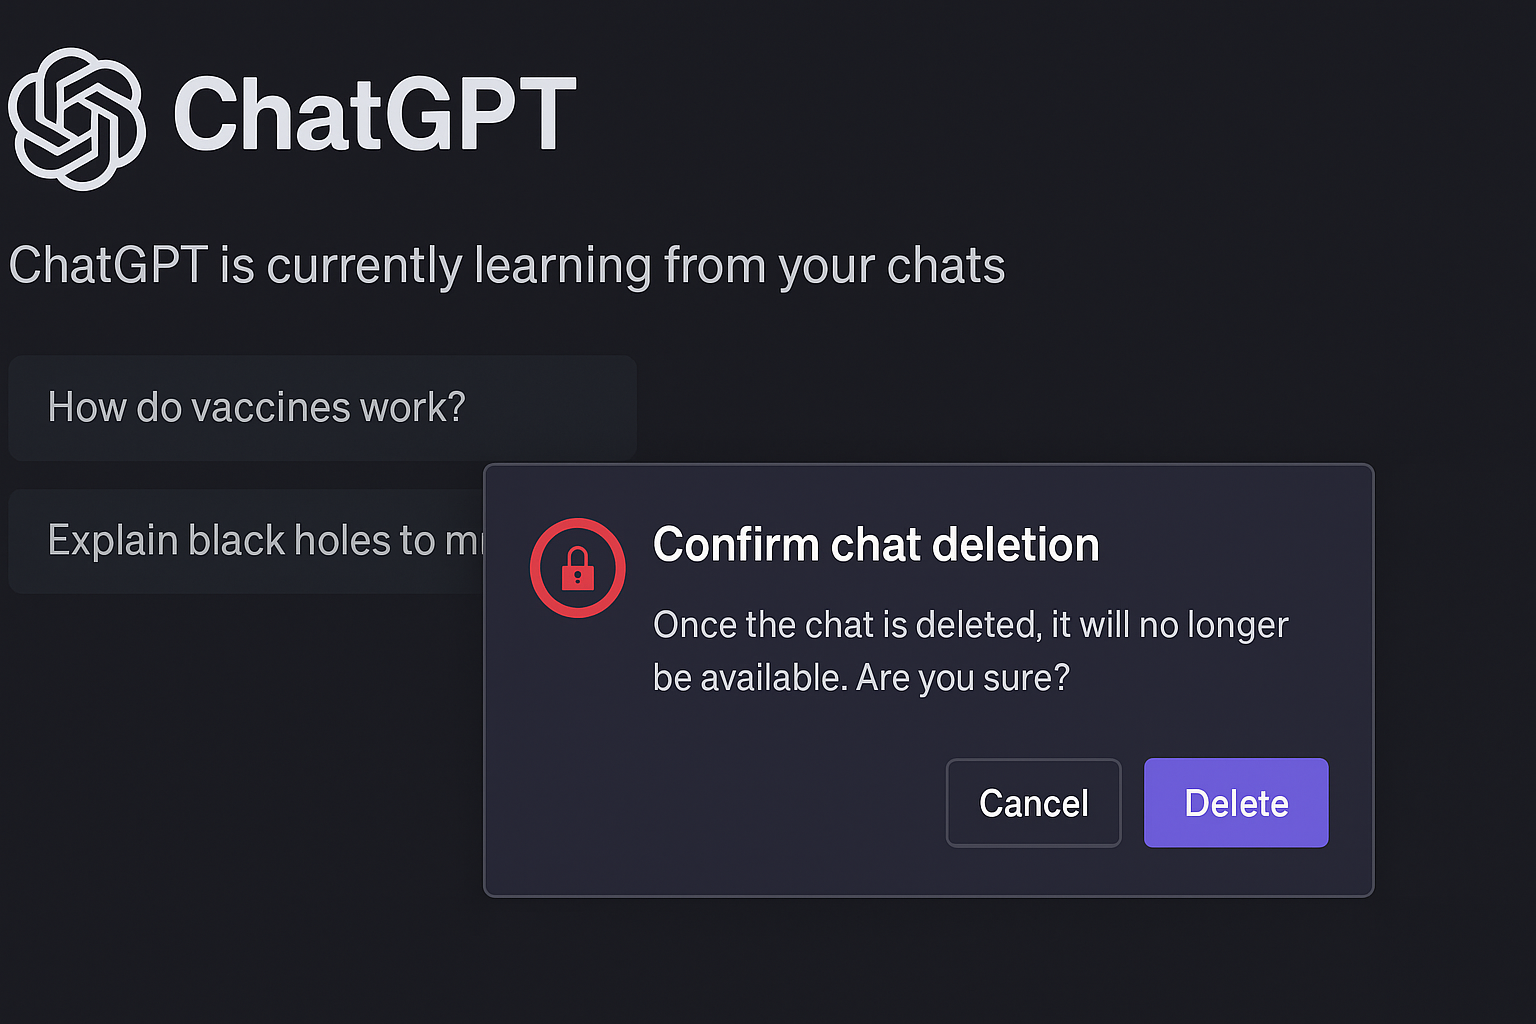The width and height of the screenshot is (1536, 1024).
Task: Confirm deletion with the purple Delete button
Action: tap(1236, 803)
